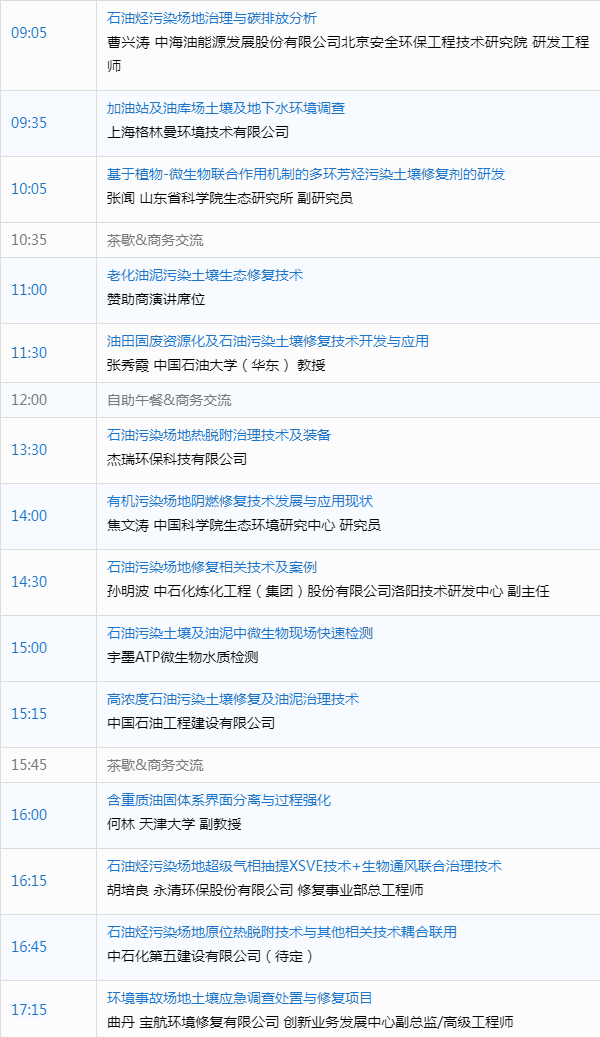
Task: Open the talk 石油烃污染场地治理与碳排放分析
Action: click(x=212, y=18)
